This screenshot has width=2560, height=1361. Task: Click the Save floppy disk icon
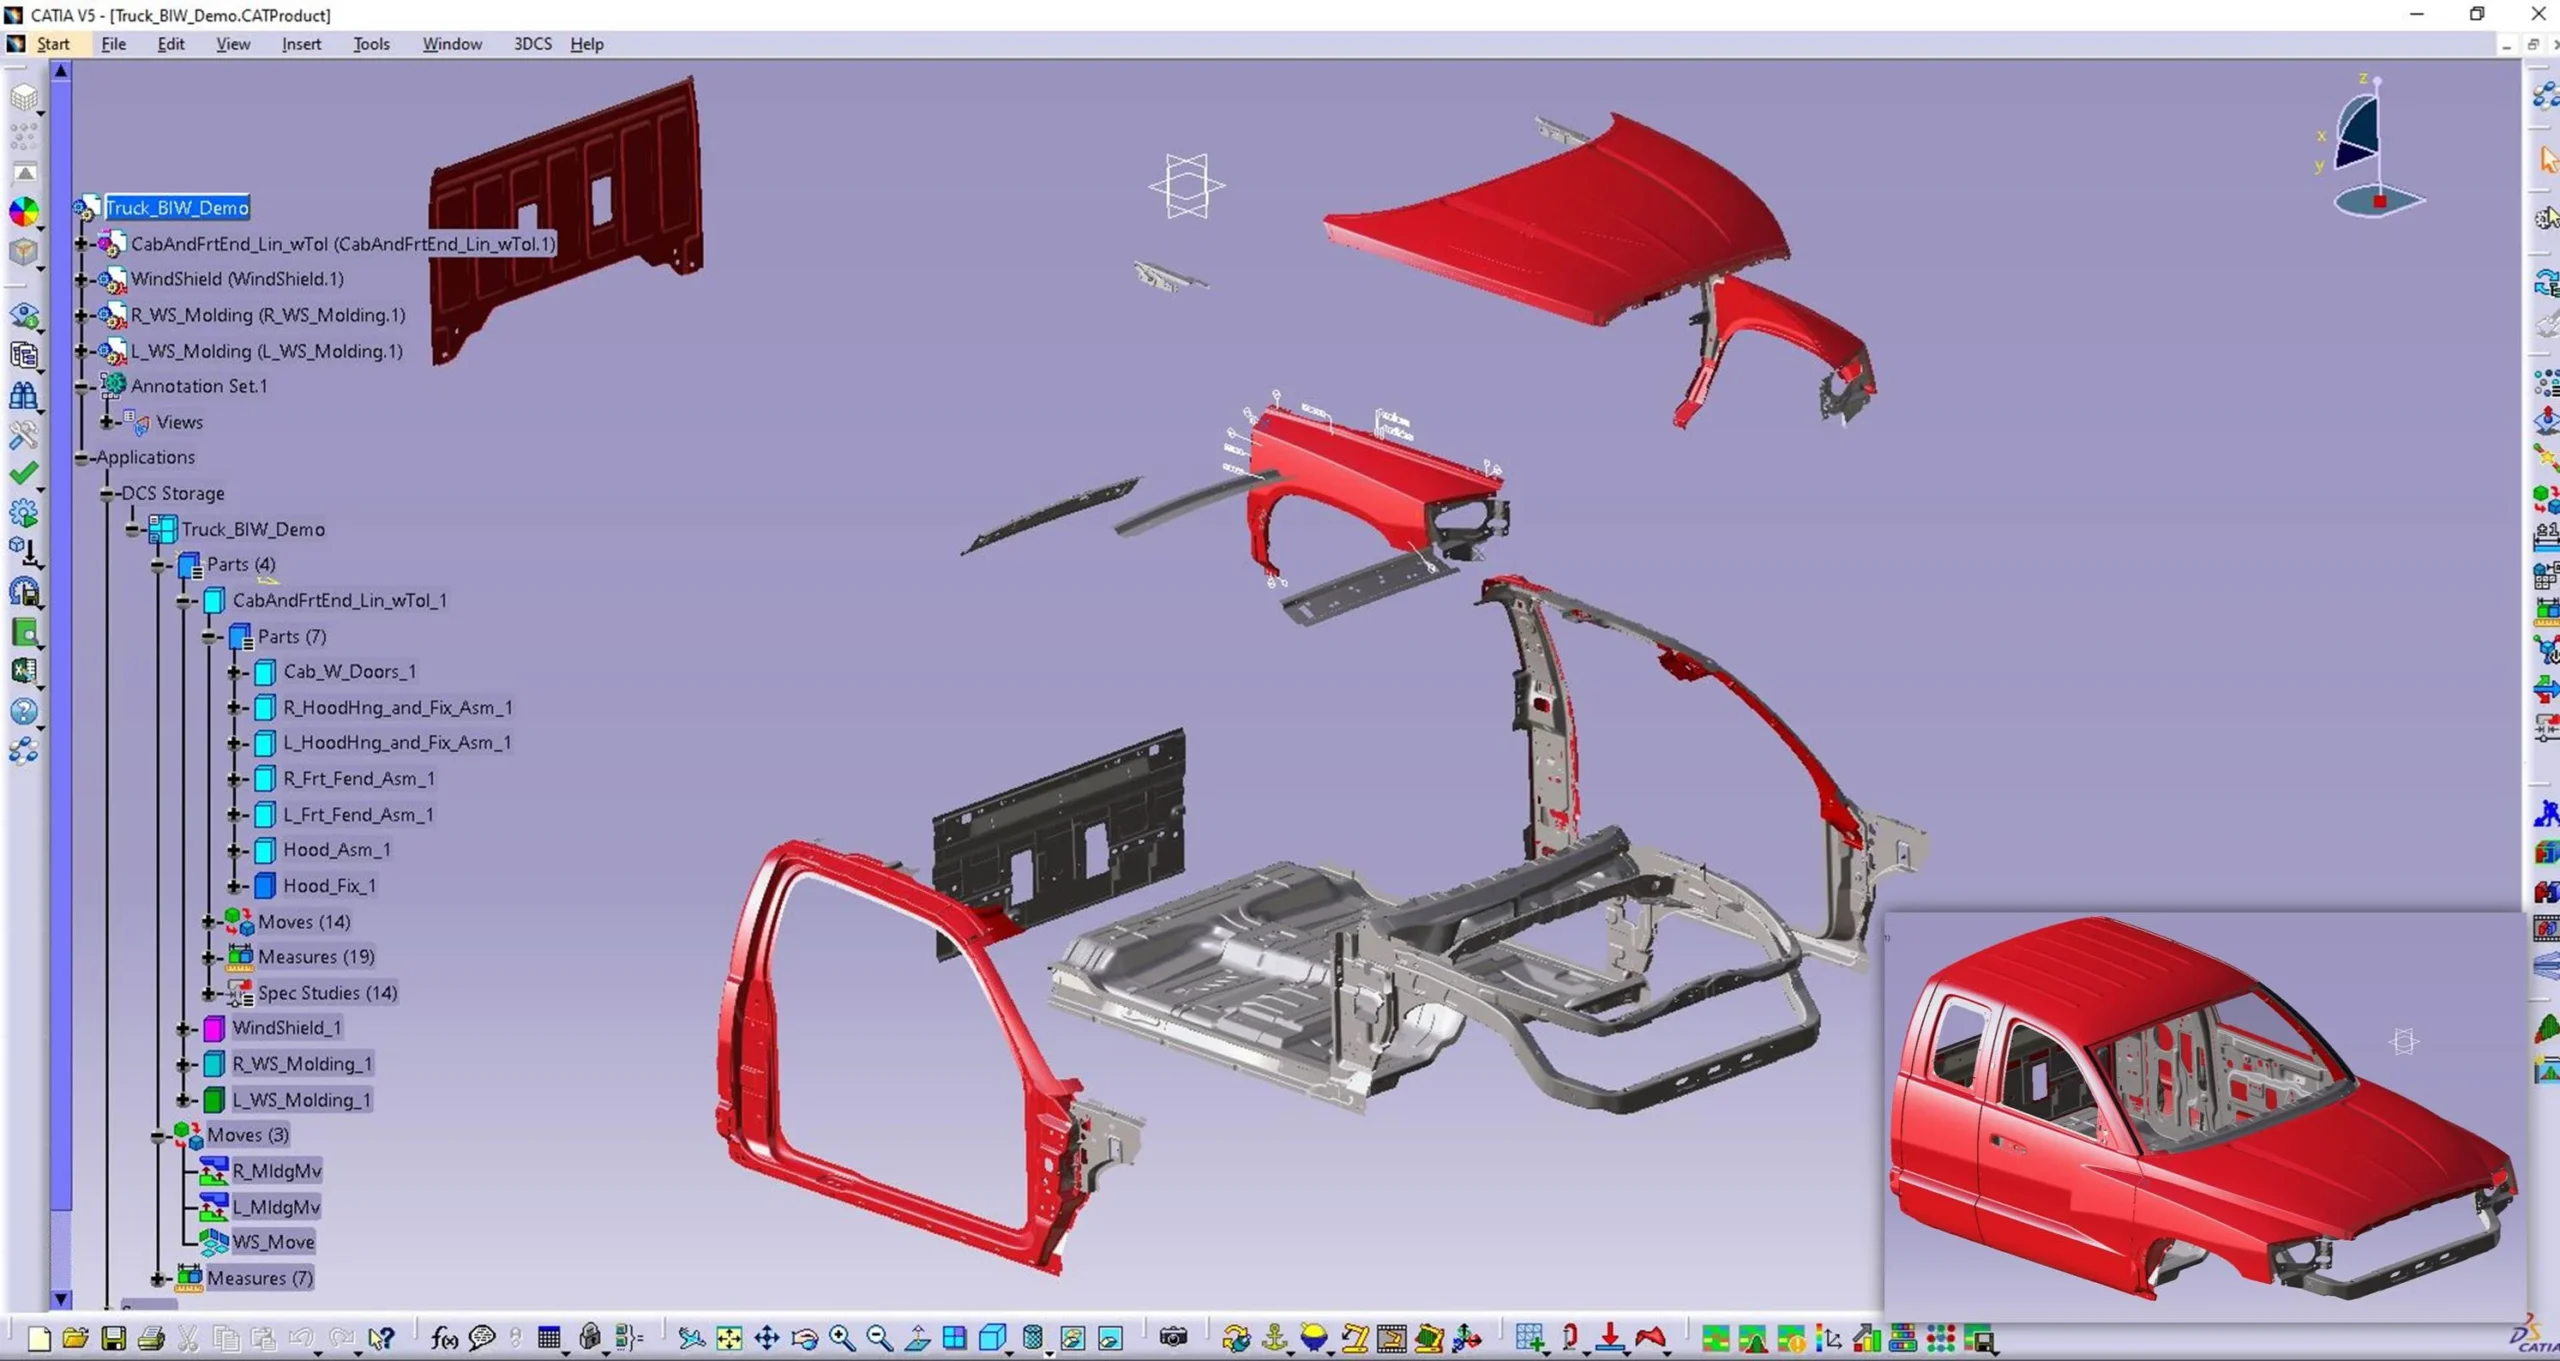113,1338
